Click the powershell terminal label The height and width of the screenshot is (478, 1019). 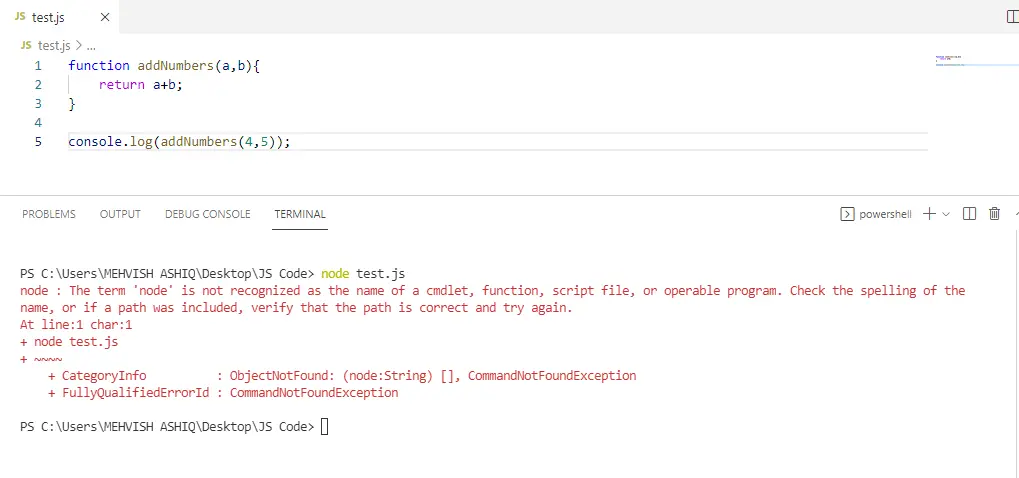coord(885,214)
